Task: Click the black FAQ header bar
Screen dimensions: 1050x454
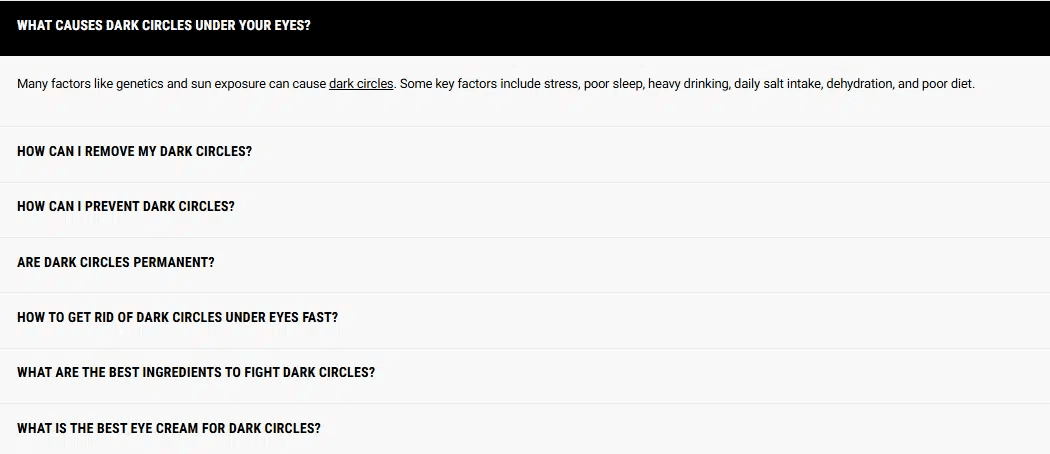Action: [525, 27]
